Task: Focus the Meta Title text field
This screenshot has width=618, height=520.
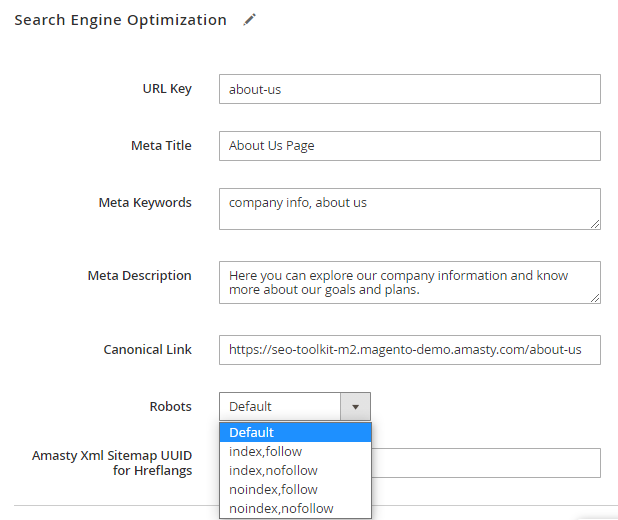Action: [409, 146]
